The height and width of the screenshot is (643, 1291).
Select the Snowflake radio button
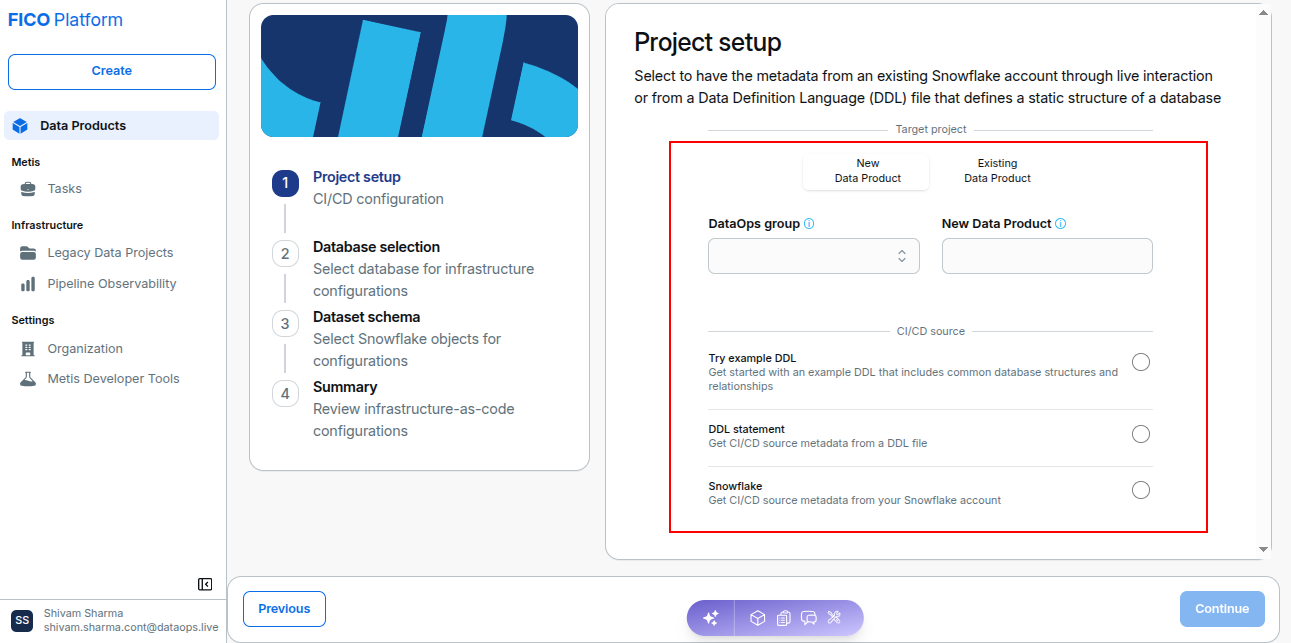(x=1141, y=490)
